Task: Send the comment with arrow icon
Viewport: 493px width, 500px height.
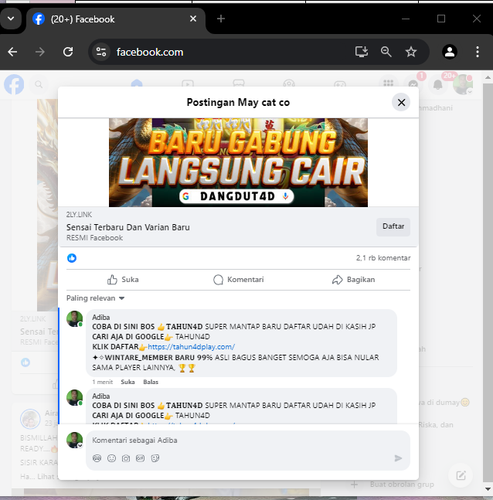Action: (398, 458)
